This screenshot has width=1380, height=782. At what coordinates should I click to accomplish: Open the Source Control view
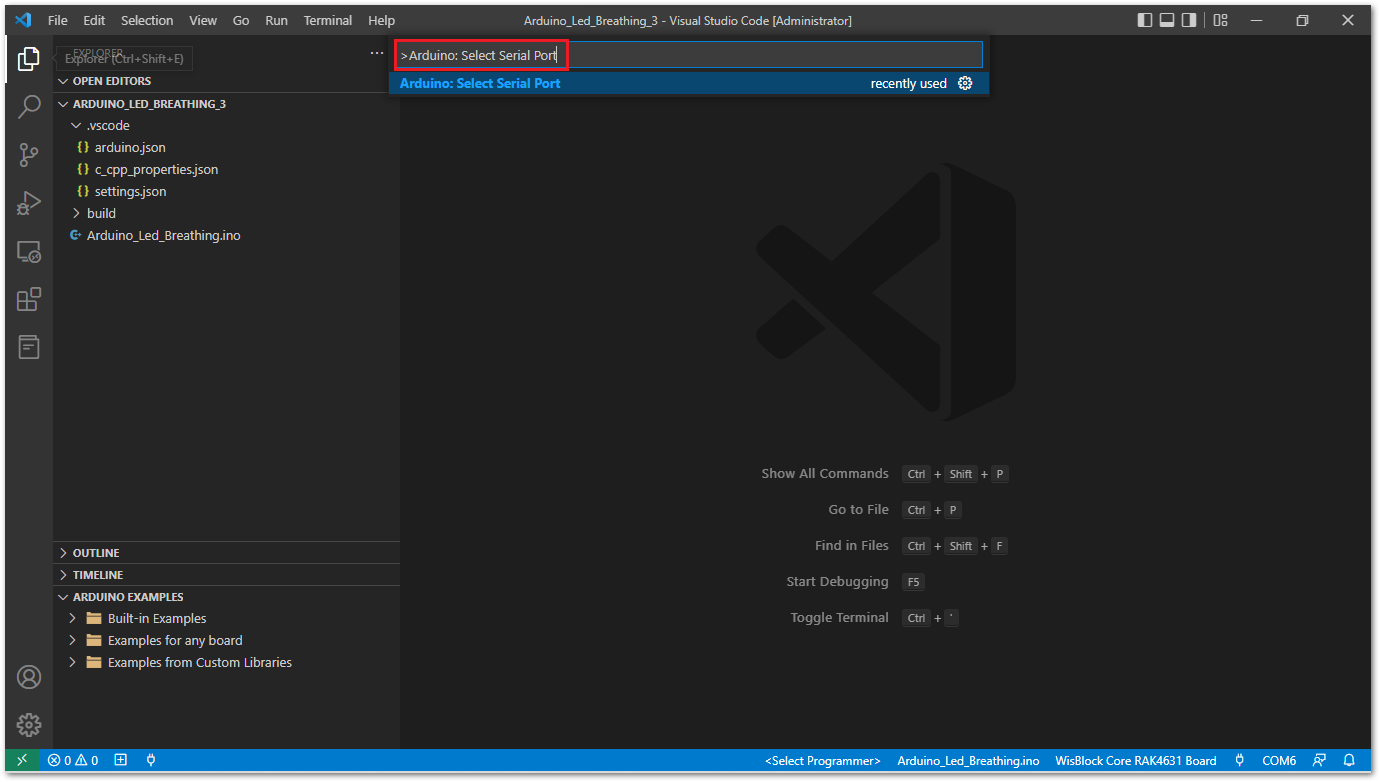click(x=29, y=155)
